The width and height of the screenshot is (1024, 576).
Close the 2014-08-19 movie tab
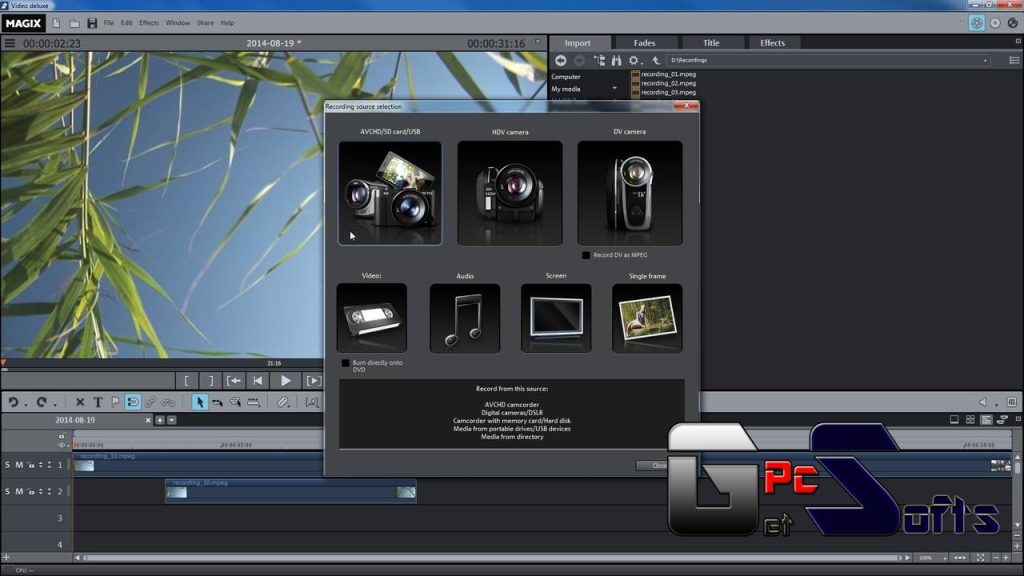point(148,421)
